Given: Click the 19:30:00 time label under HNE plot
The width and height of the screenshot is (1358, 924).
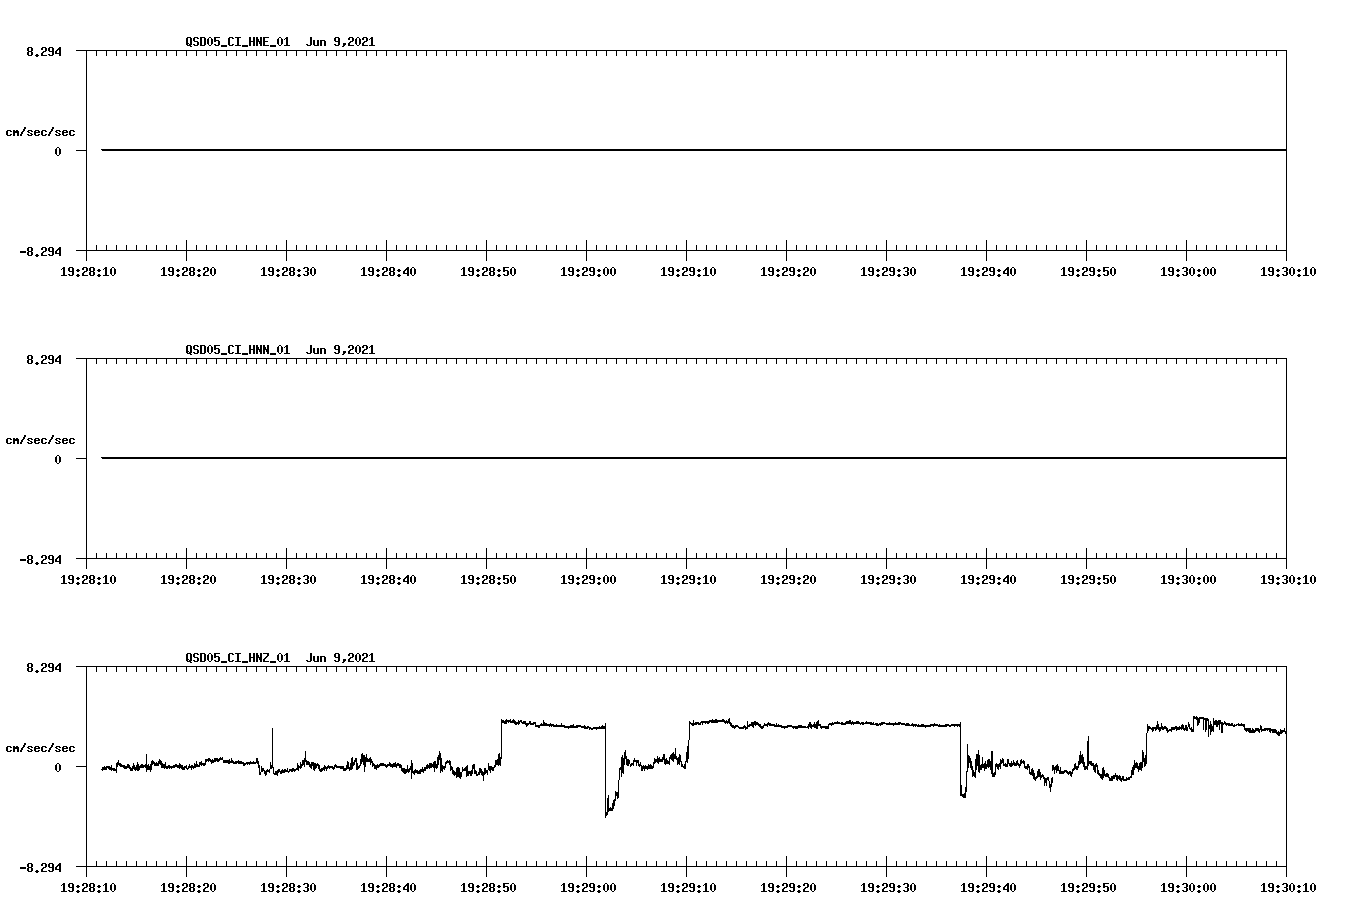Looking at the screenshot, I should point(1187,271).
